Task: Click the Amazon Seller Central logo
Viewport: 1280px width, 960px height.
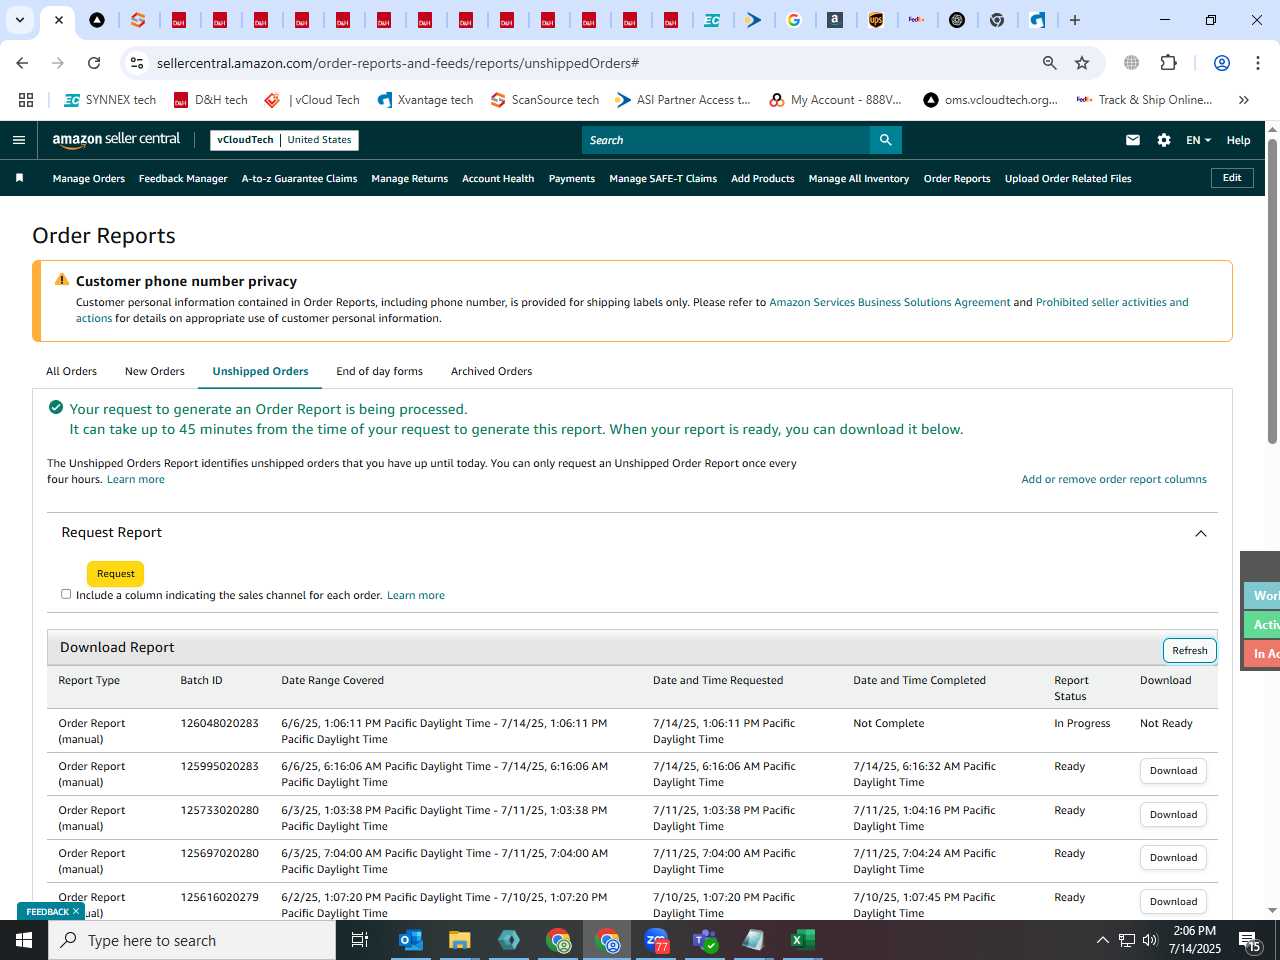Action: click(117, 140)
